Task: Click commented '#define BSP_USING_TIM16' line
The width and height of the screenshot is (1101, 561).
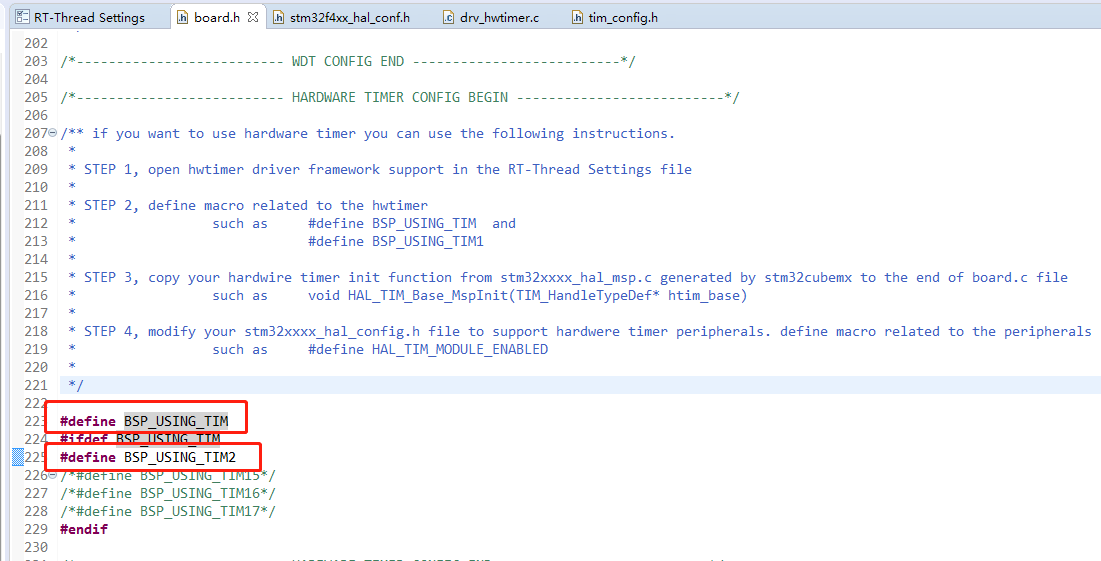Action: pos(168,494)
